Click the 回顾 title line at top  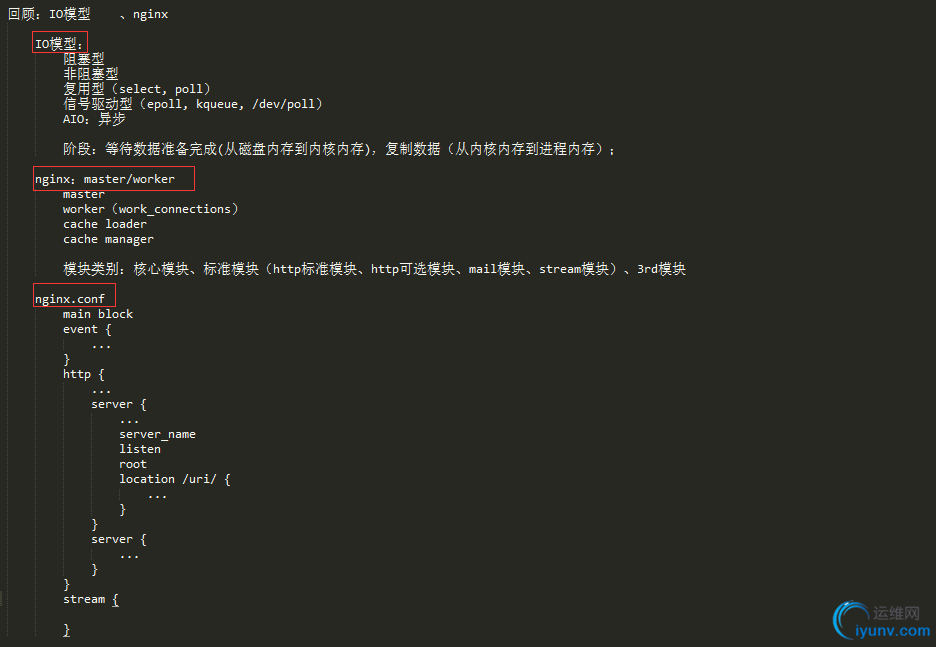pos(88,14)
